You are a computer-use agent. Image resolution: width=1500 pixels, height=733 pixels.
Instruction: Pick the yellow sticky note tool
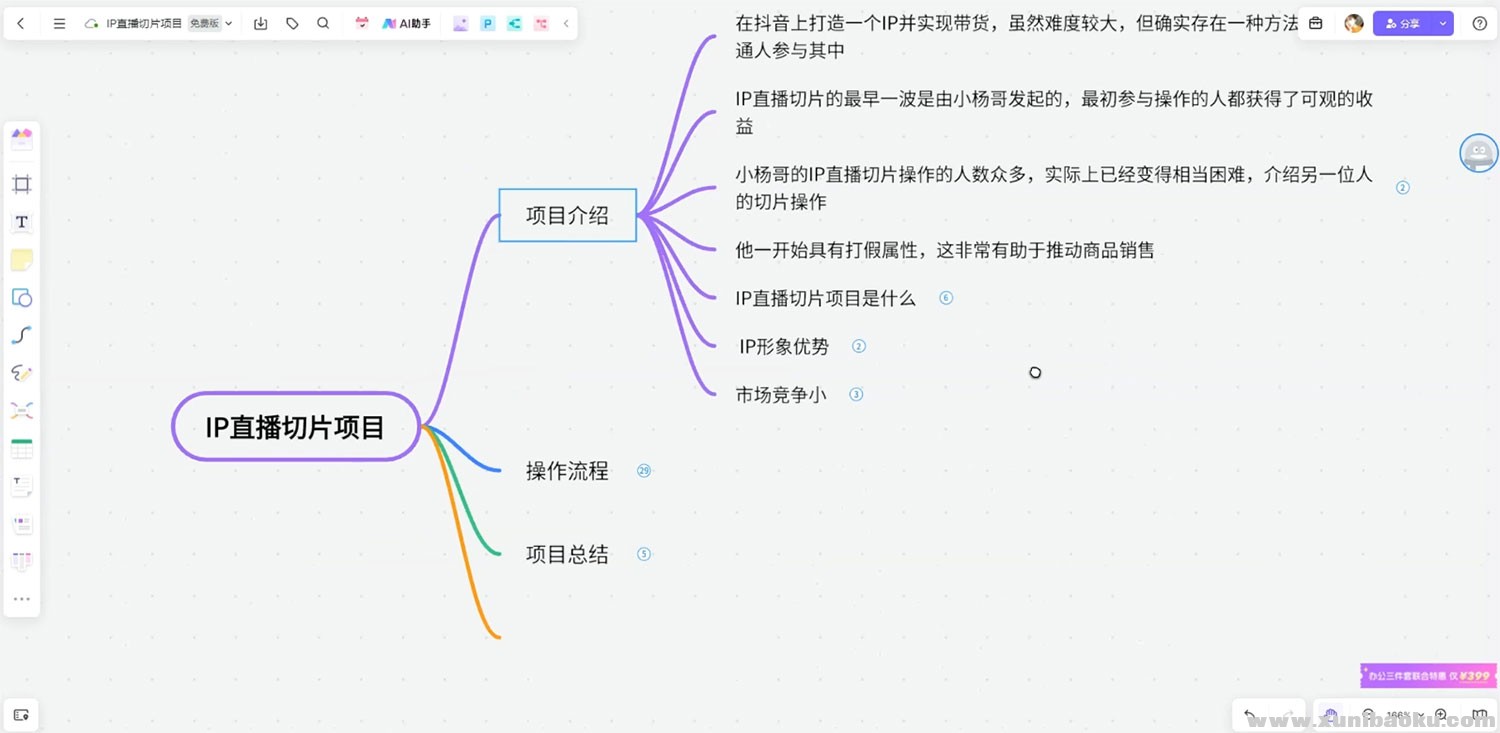pyautogui.click(x=21, y=260)
